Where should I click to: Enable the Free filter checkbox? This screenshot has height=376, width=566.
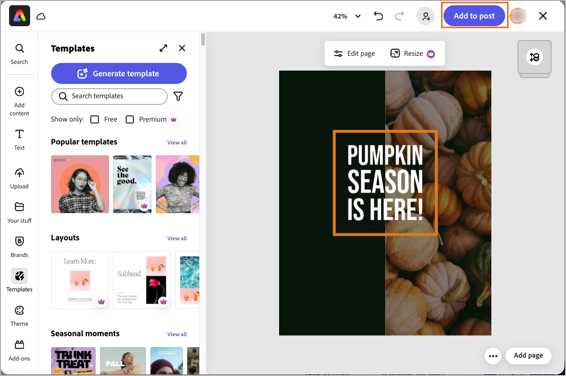click(x=95, y=119)
